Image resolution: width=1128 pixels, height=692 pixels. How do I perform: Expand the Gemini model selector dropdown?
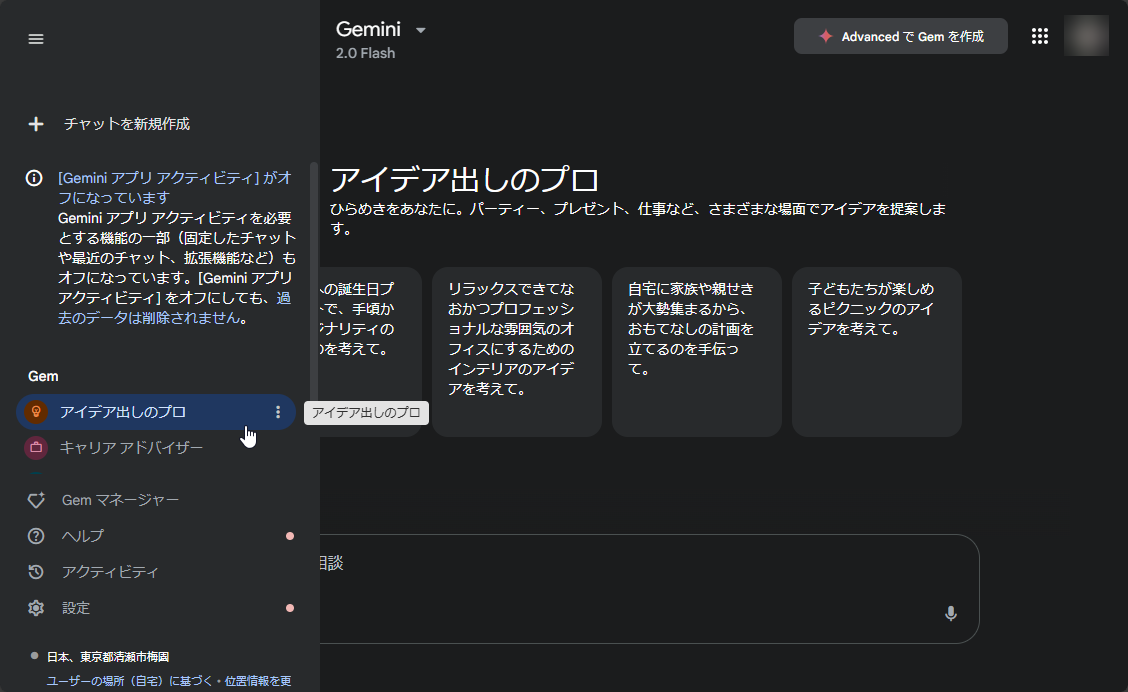click(420, 30)
